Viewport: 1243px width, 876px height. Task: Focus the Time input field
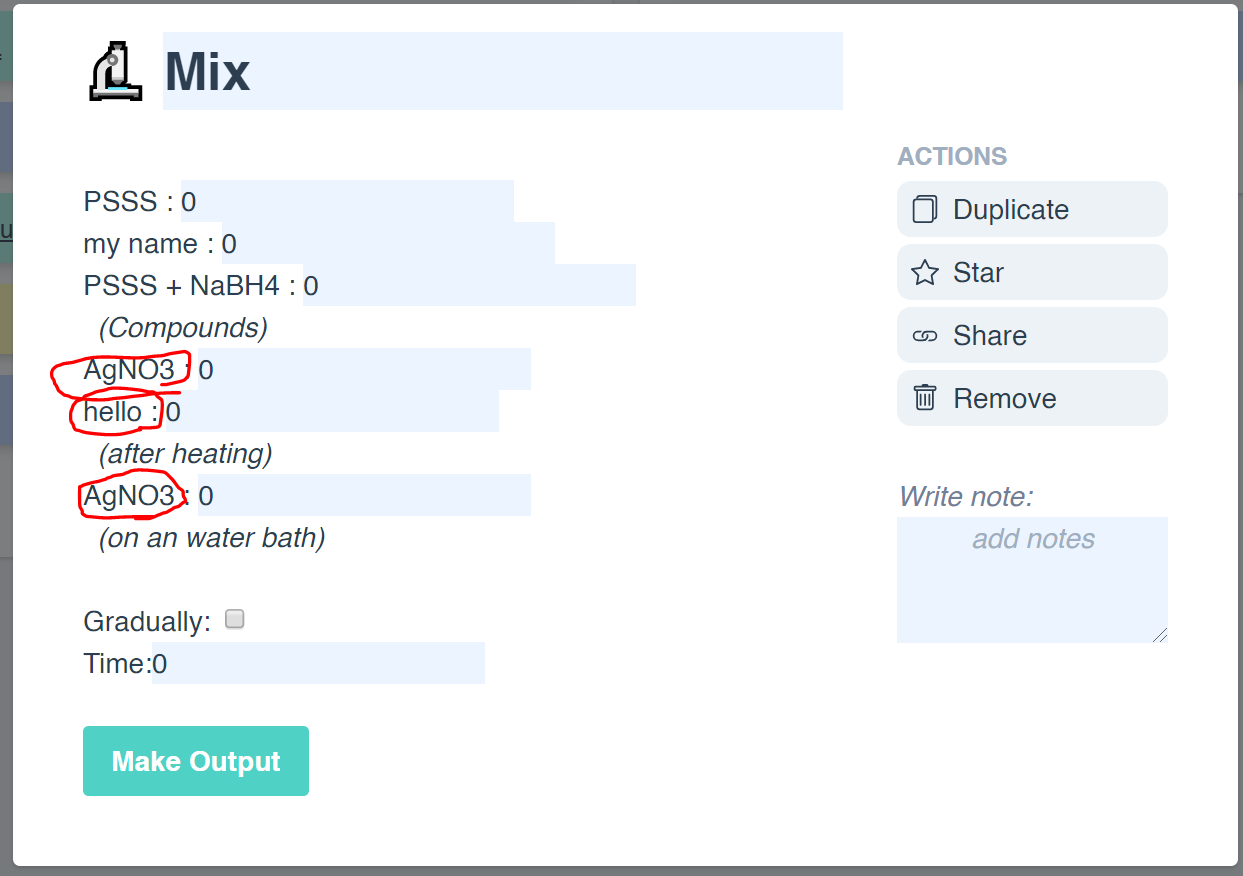click(318, 663)
